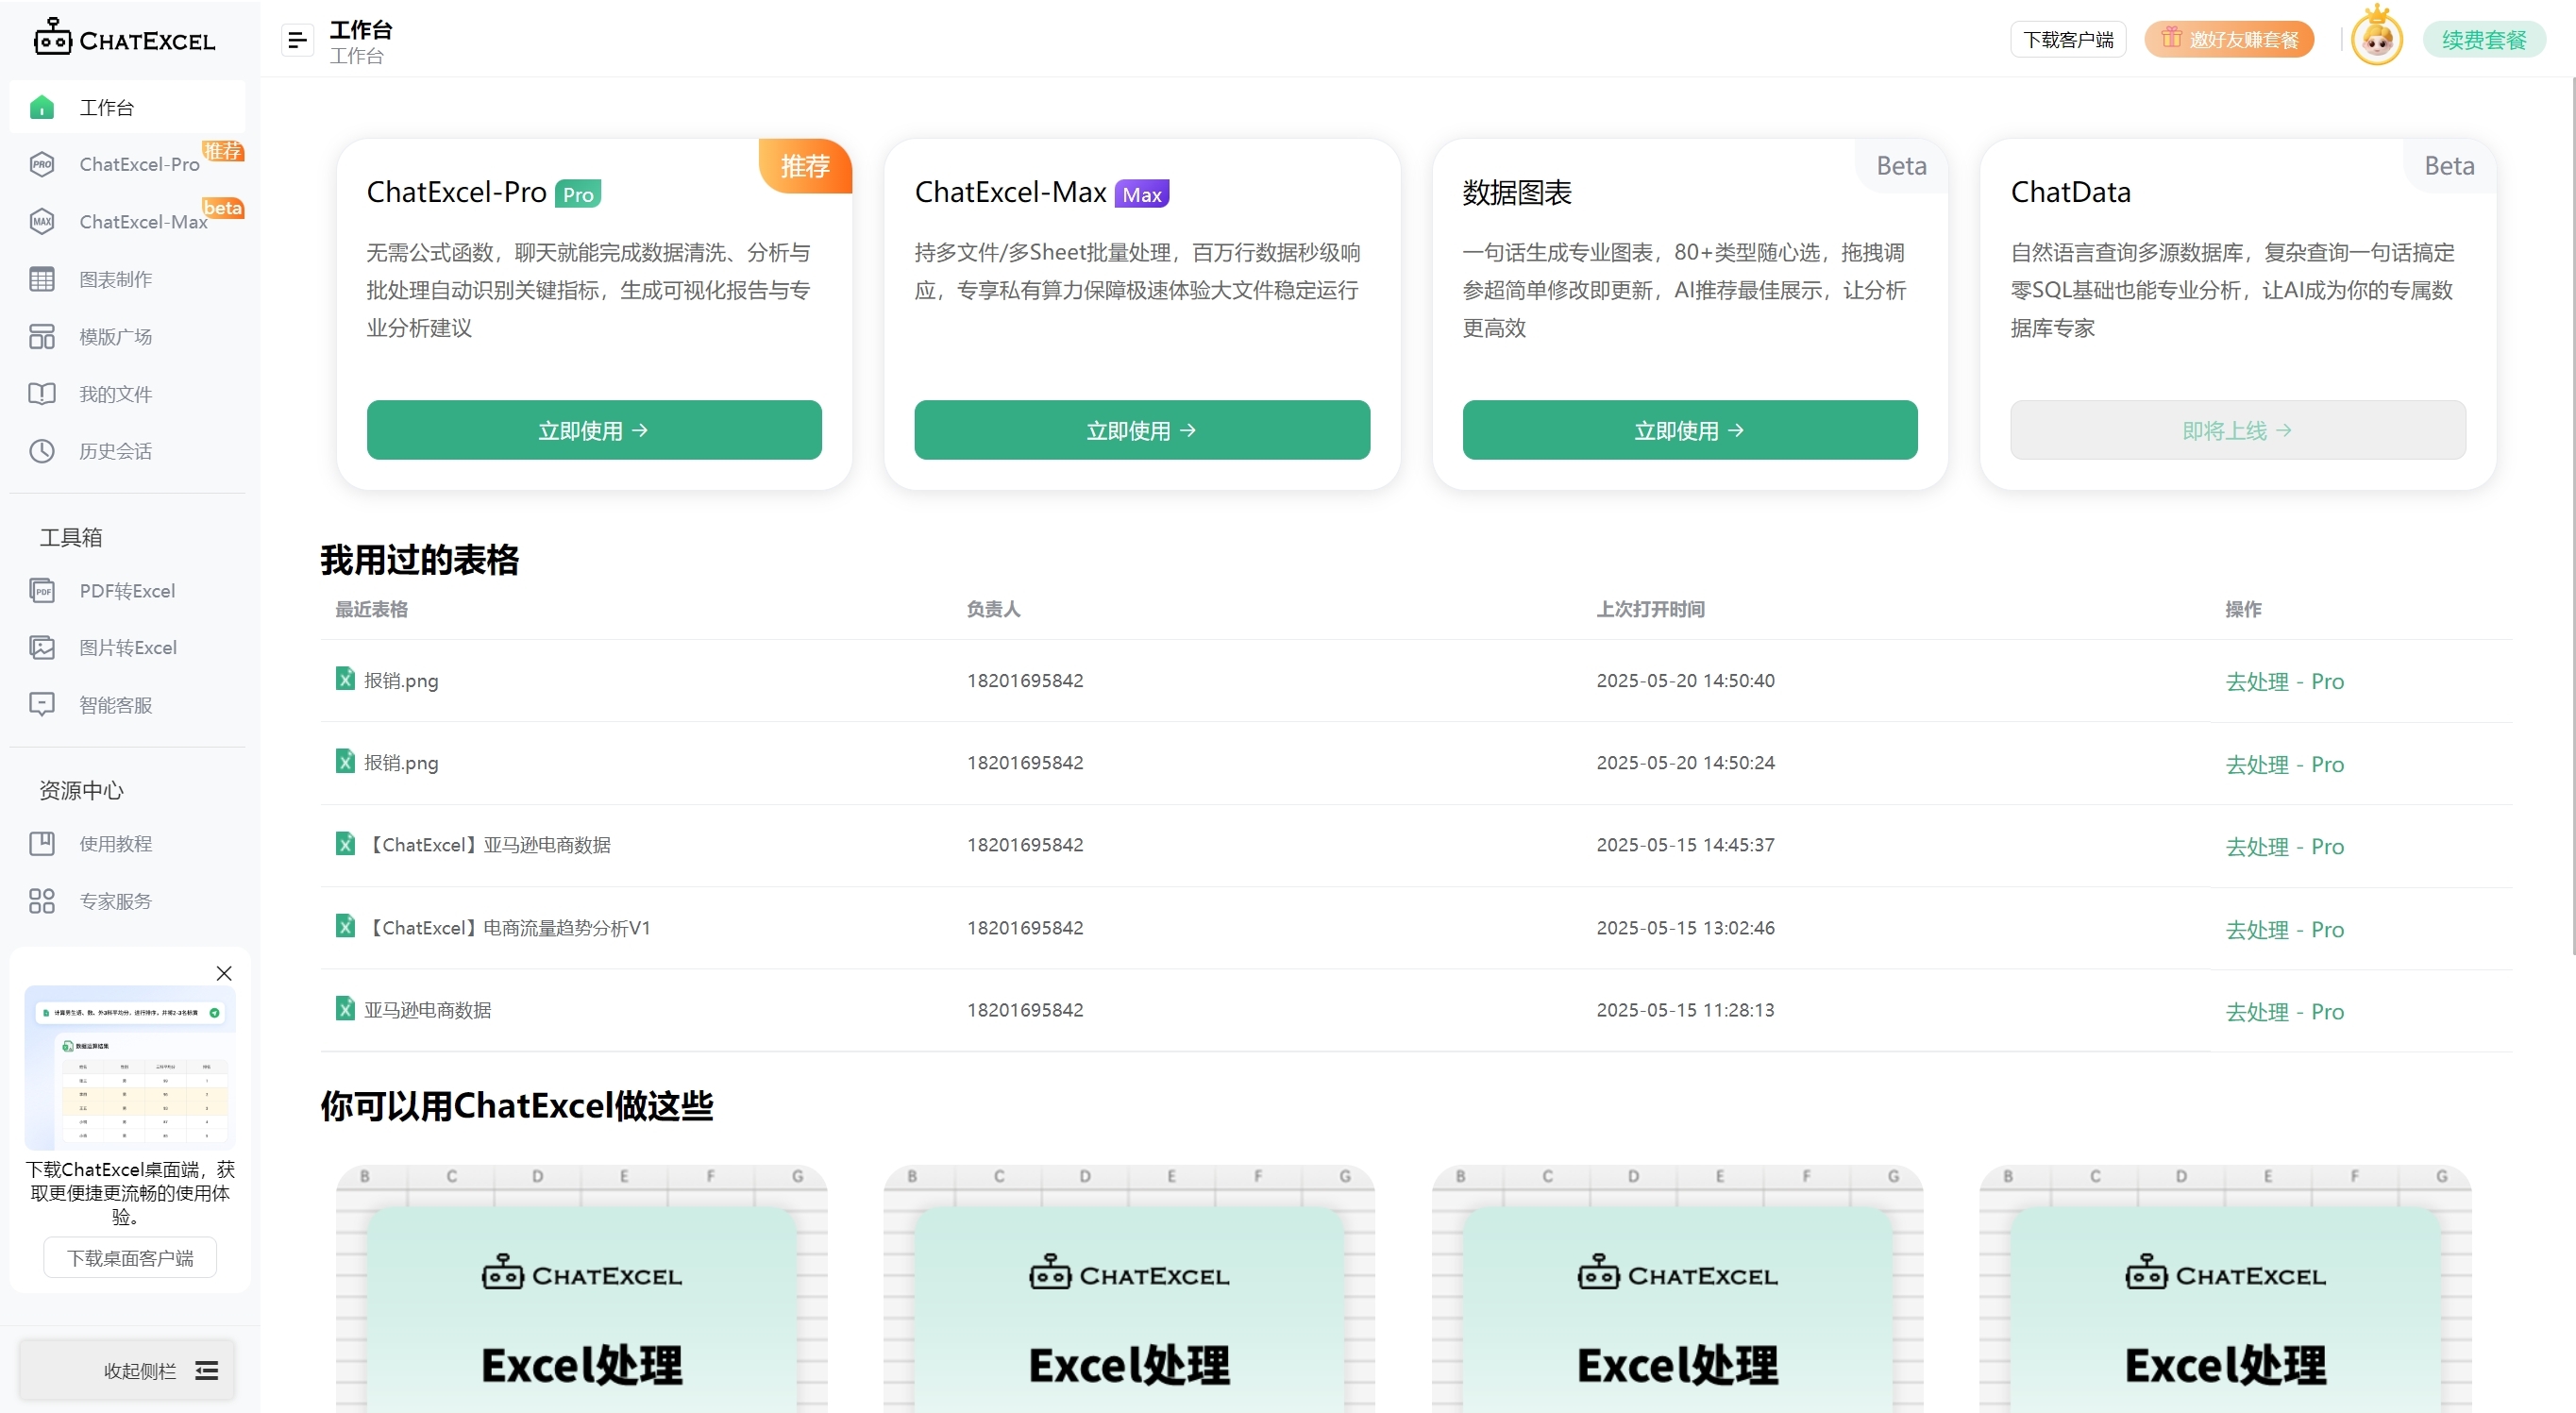Click 去处理 - Pro for 电商流量趋势分析V1
The width and height of the screenshot is (2576, 1413).
pyautogui.click(x=2284, y=929)
